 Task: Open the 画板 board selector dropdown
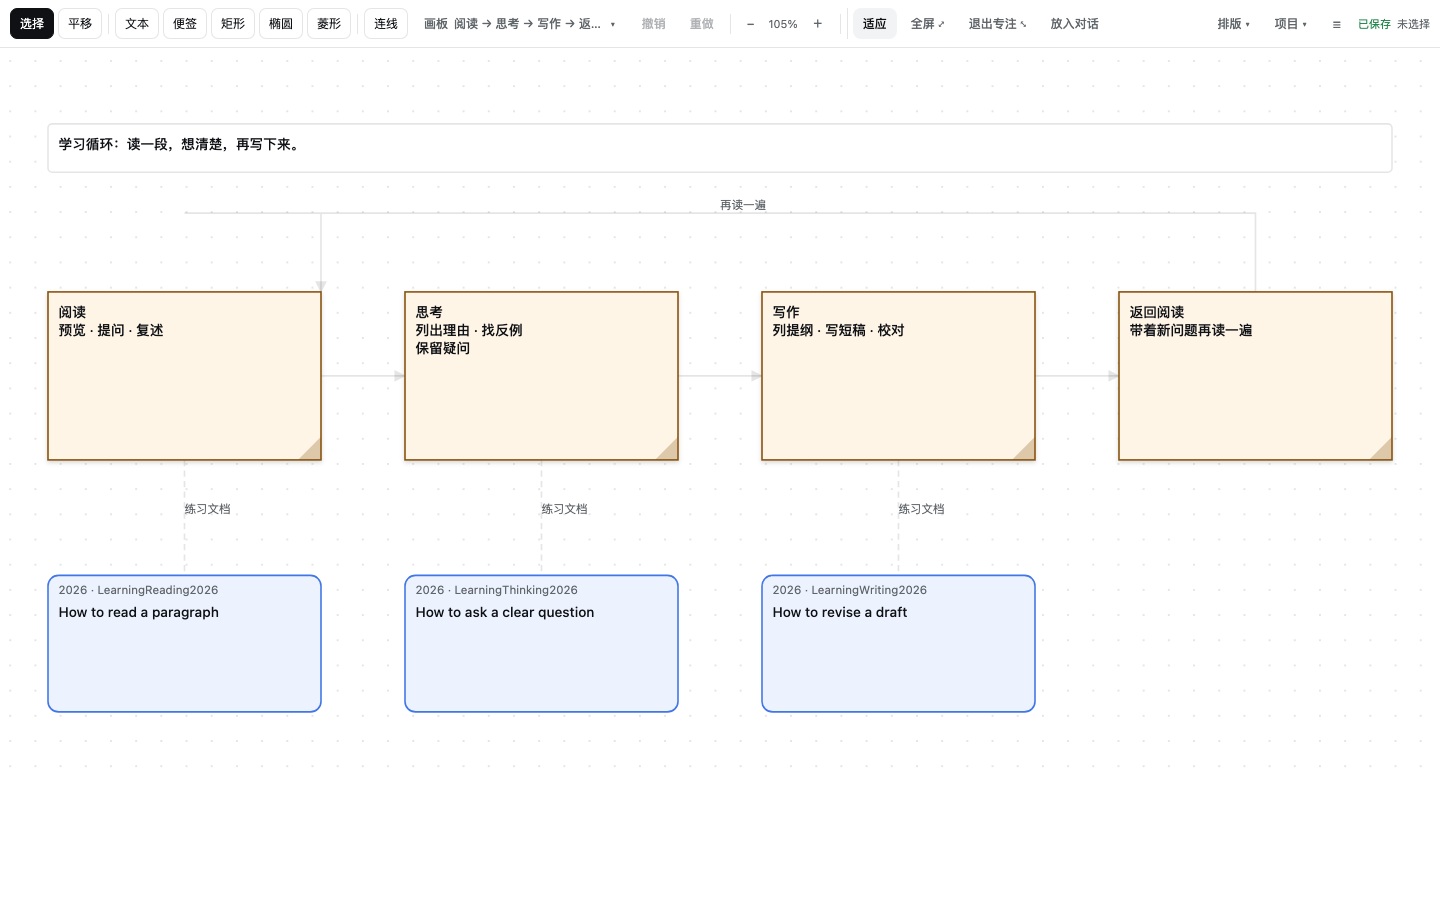click(520, 24)
